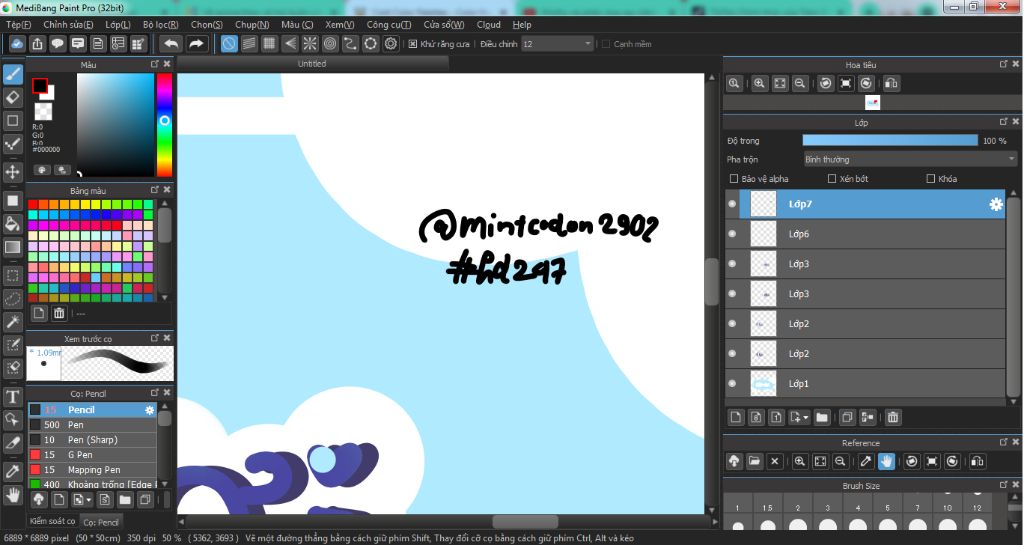Viewport: 1024px width, 548px height.
Task: Select the white background color swatch
Action: [48, 94]
